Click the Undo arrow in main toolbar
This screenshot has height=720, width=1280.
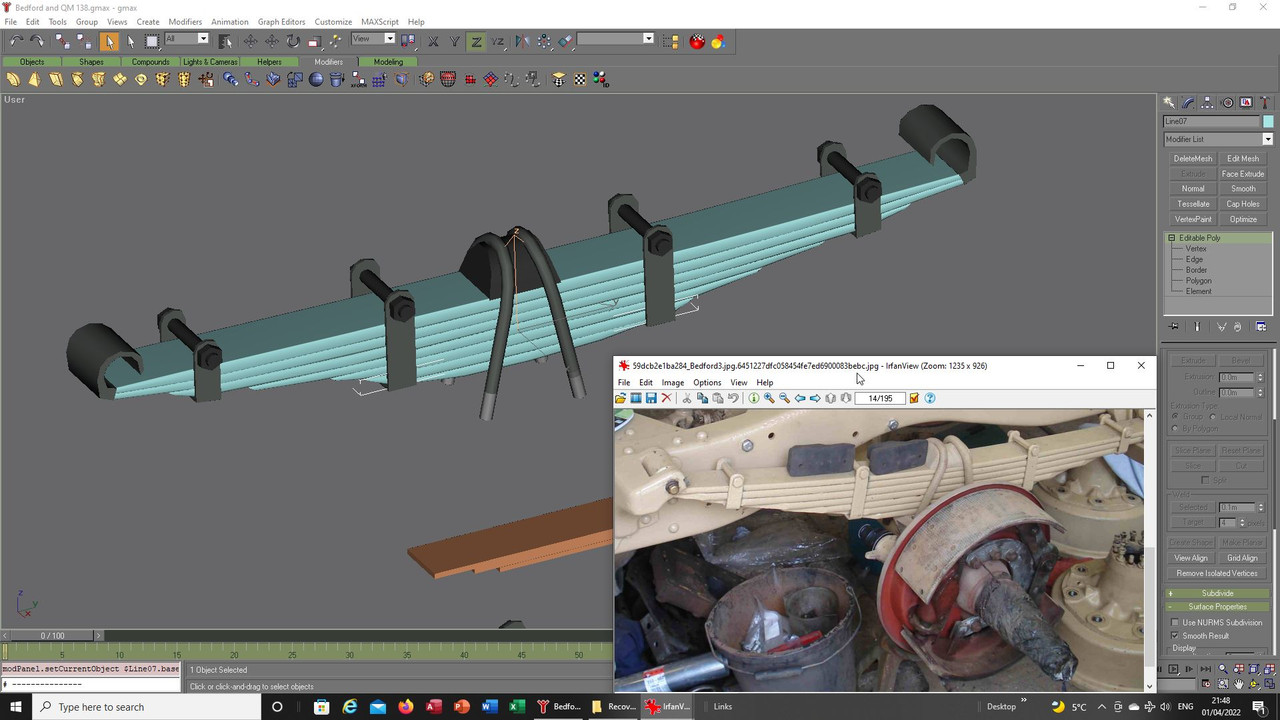pos(16,41)
